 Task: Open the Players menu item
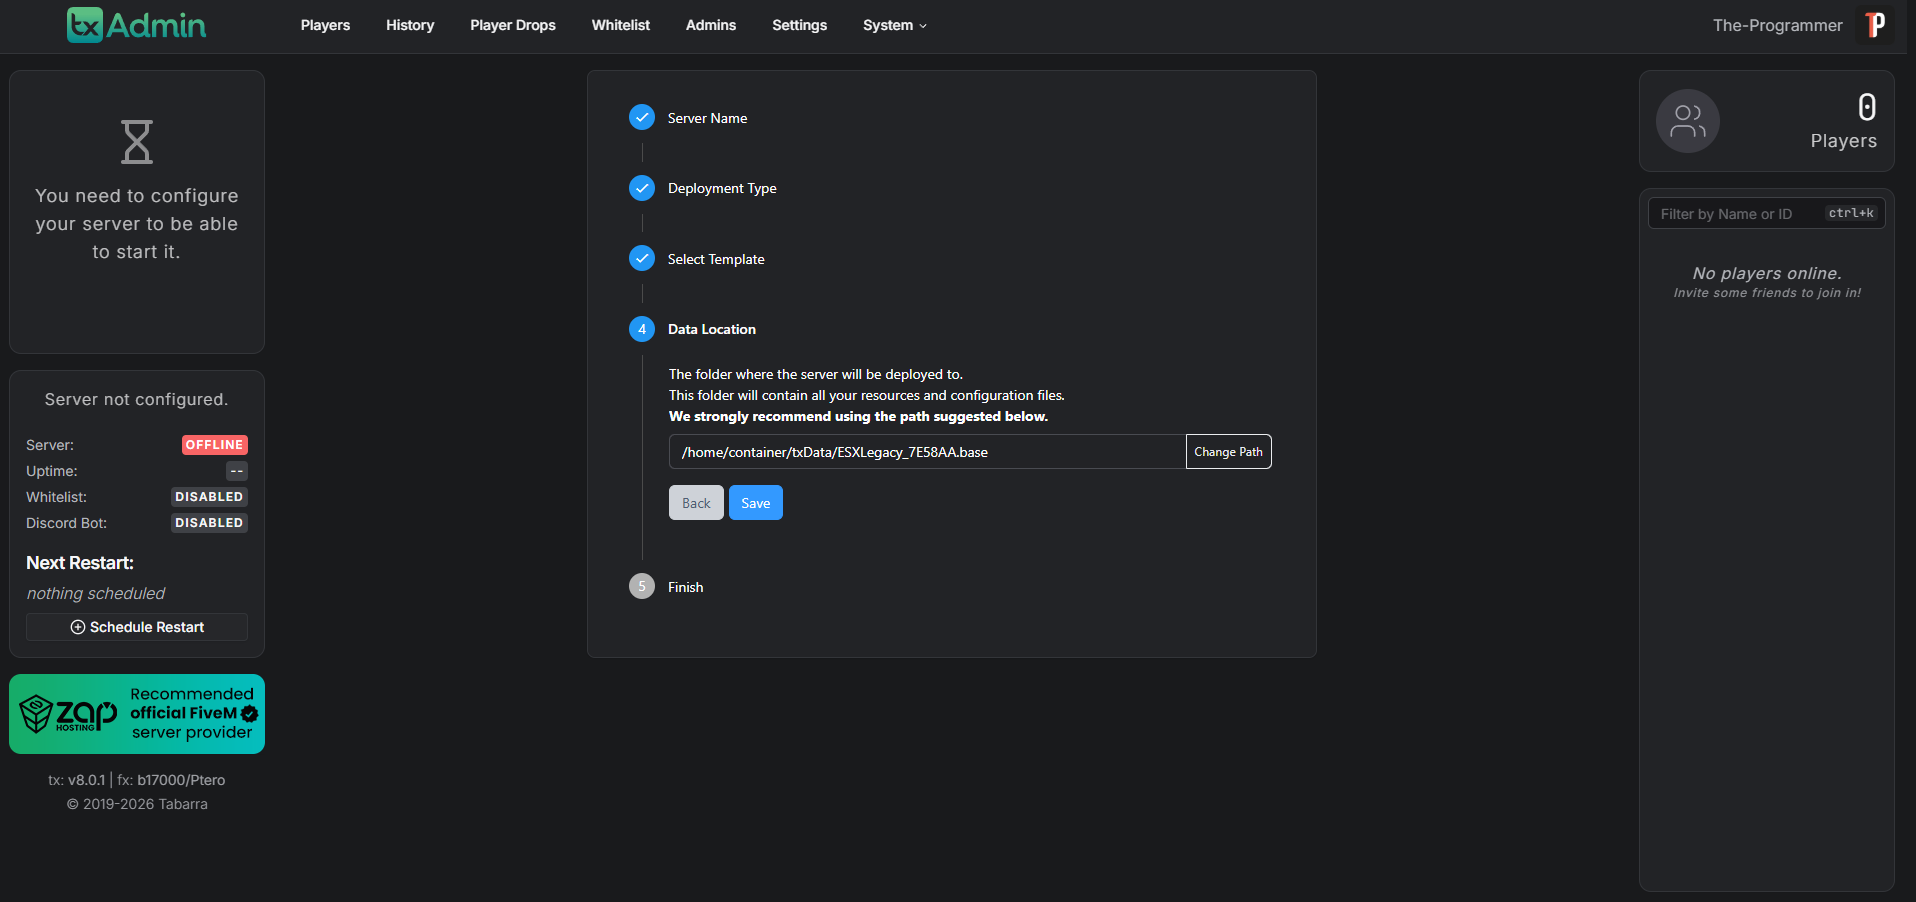(x=325, y=25)
